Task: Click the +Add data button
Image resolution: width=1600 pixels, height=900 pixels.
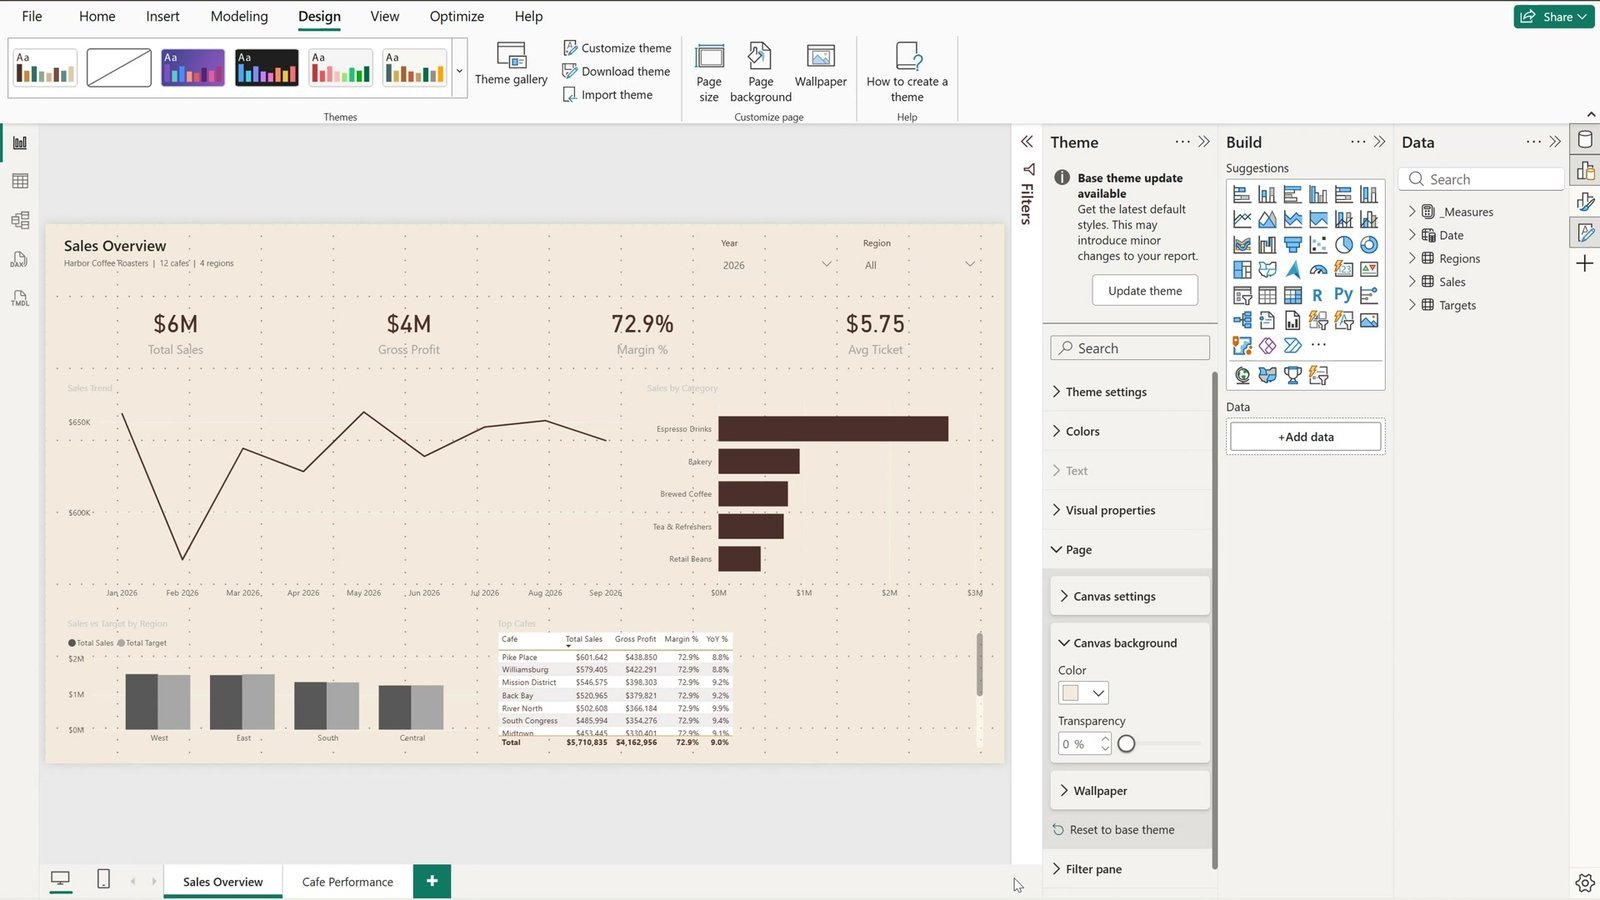Action: click(x=1305, y=437)
